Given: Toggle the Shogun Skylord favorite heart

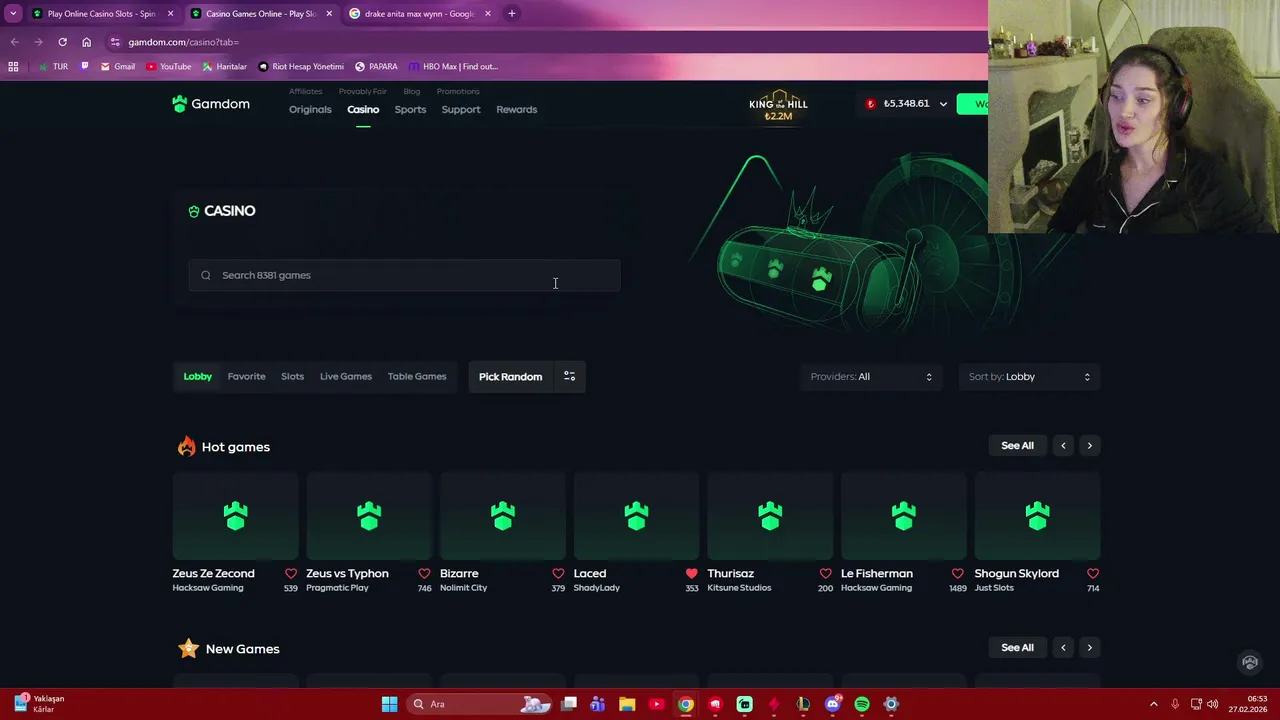Looking at the screenshot, I should 1093,574.
